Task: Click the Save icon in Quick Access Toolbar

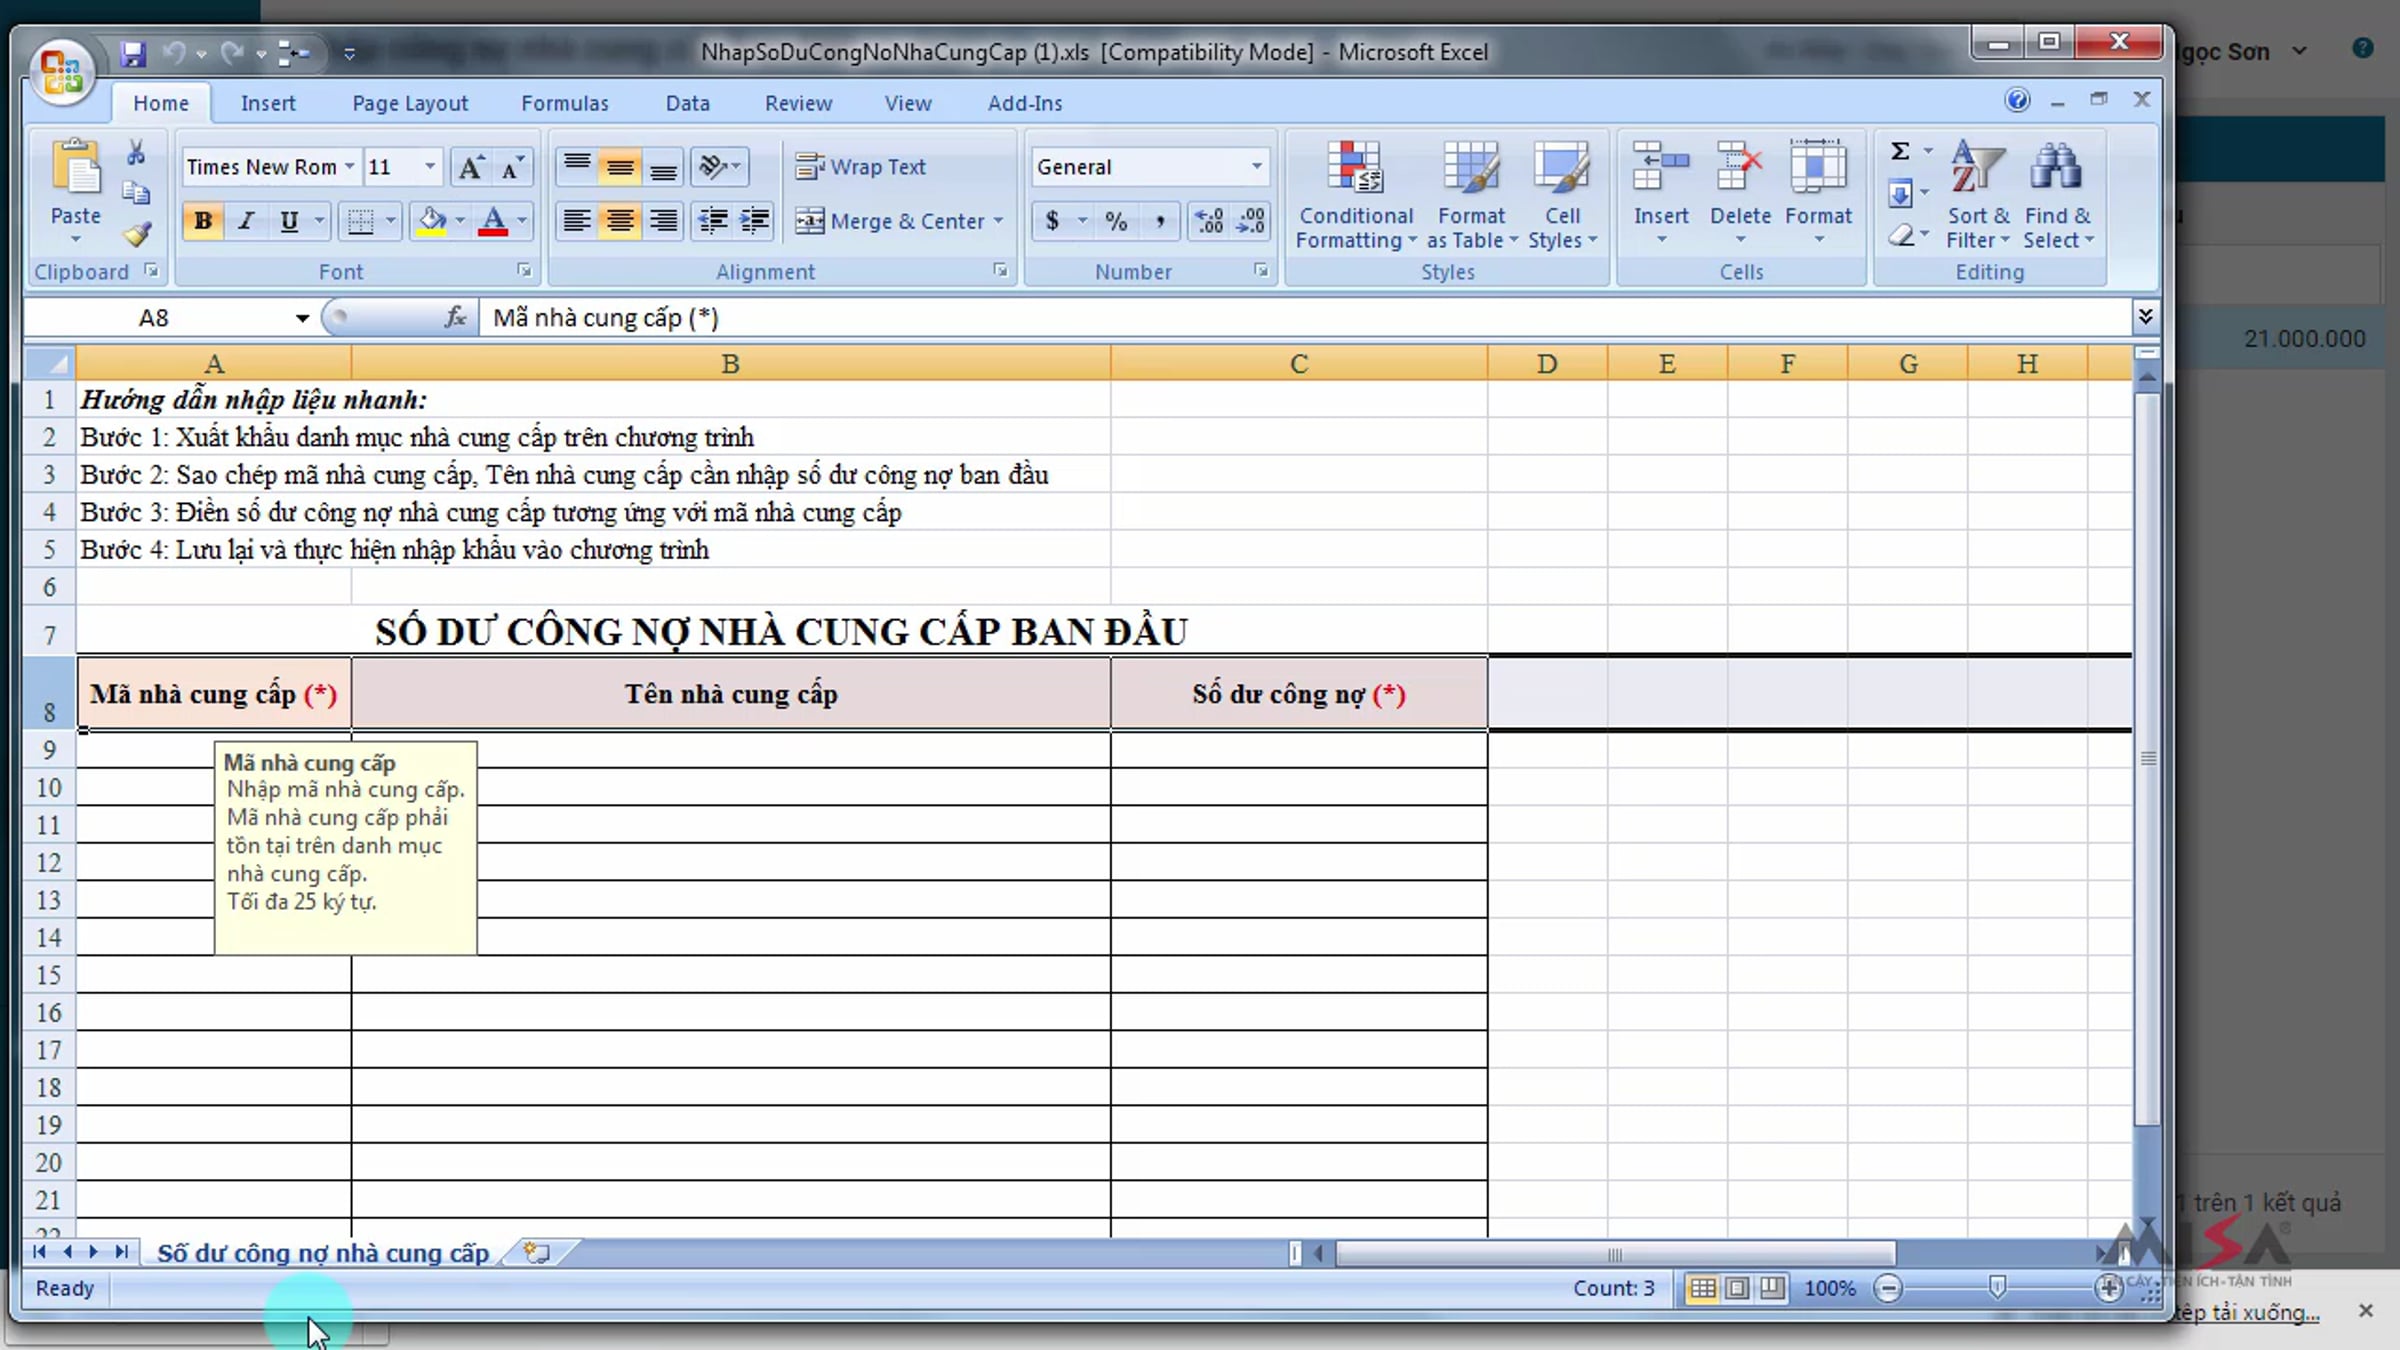Action: (x=133, y=53)
